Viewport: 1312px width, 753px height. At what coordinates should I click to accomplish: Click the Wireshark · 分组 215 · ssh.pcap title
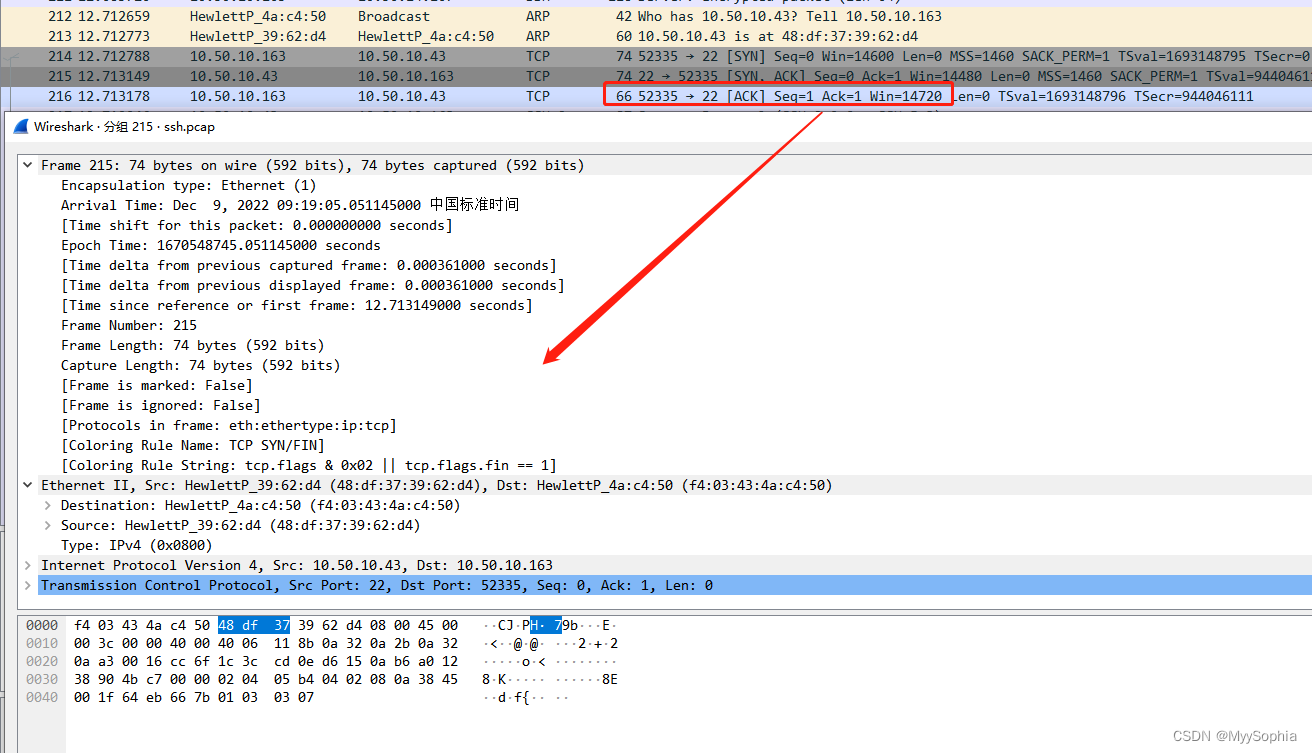[x=124, y=127]
